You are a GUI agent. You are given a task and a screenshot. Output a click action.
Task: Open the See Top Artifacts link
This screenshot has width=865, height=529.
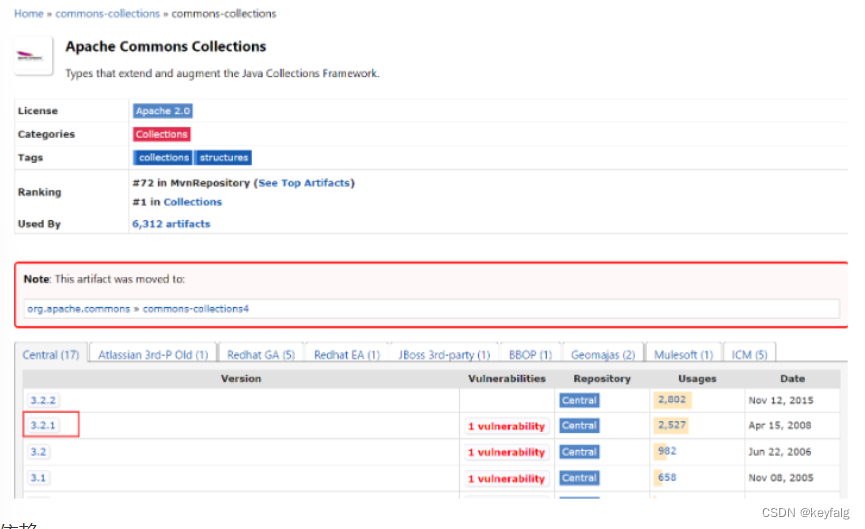pyautogui.click(x=304, y=183)
